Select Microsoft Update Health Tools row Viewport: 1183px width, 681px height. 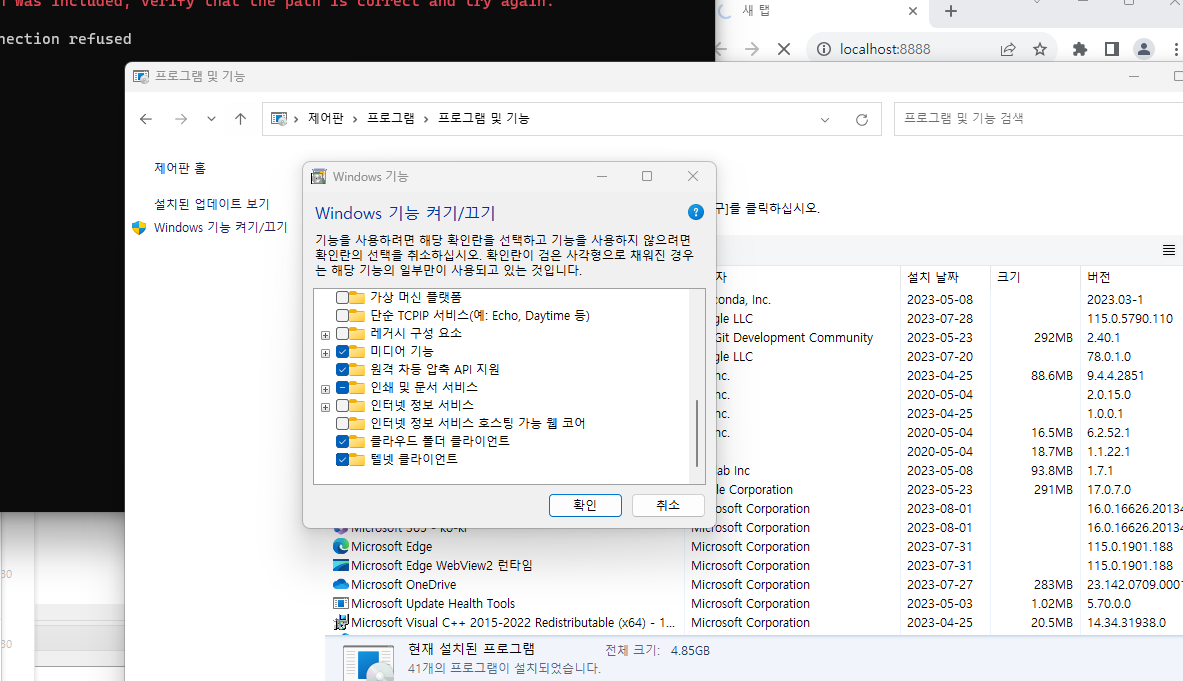757,603
